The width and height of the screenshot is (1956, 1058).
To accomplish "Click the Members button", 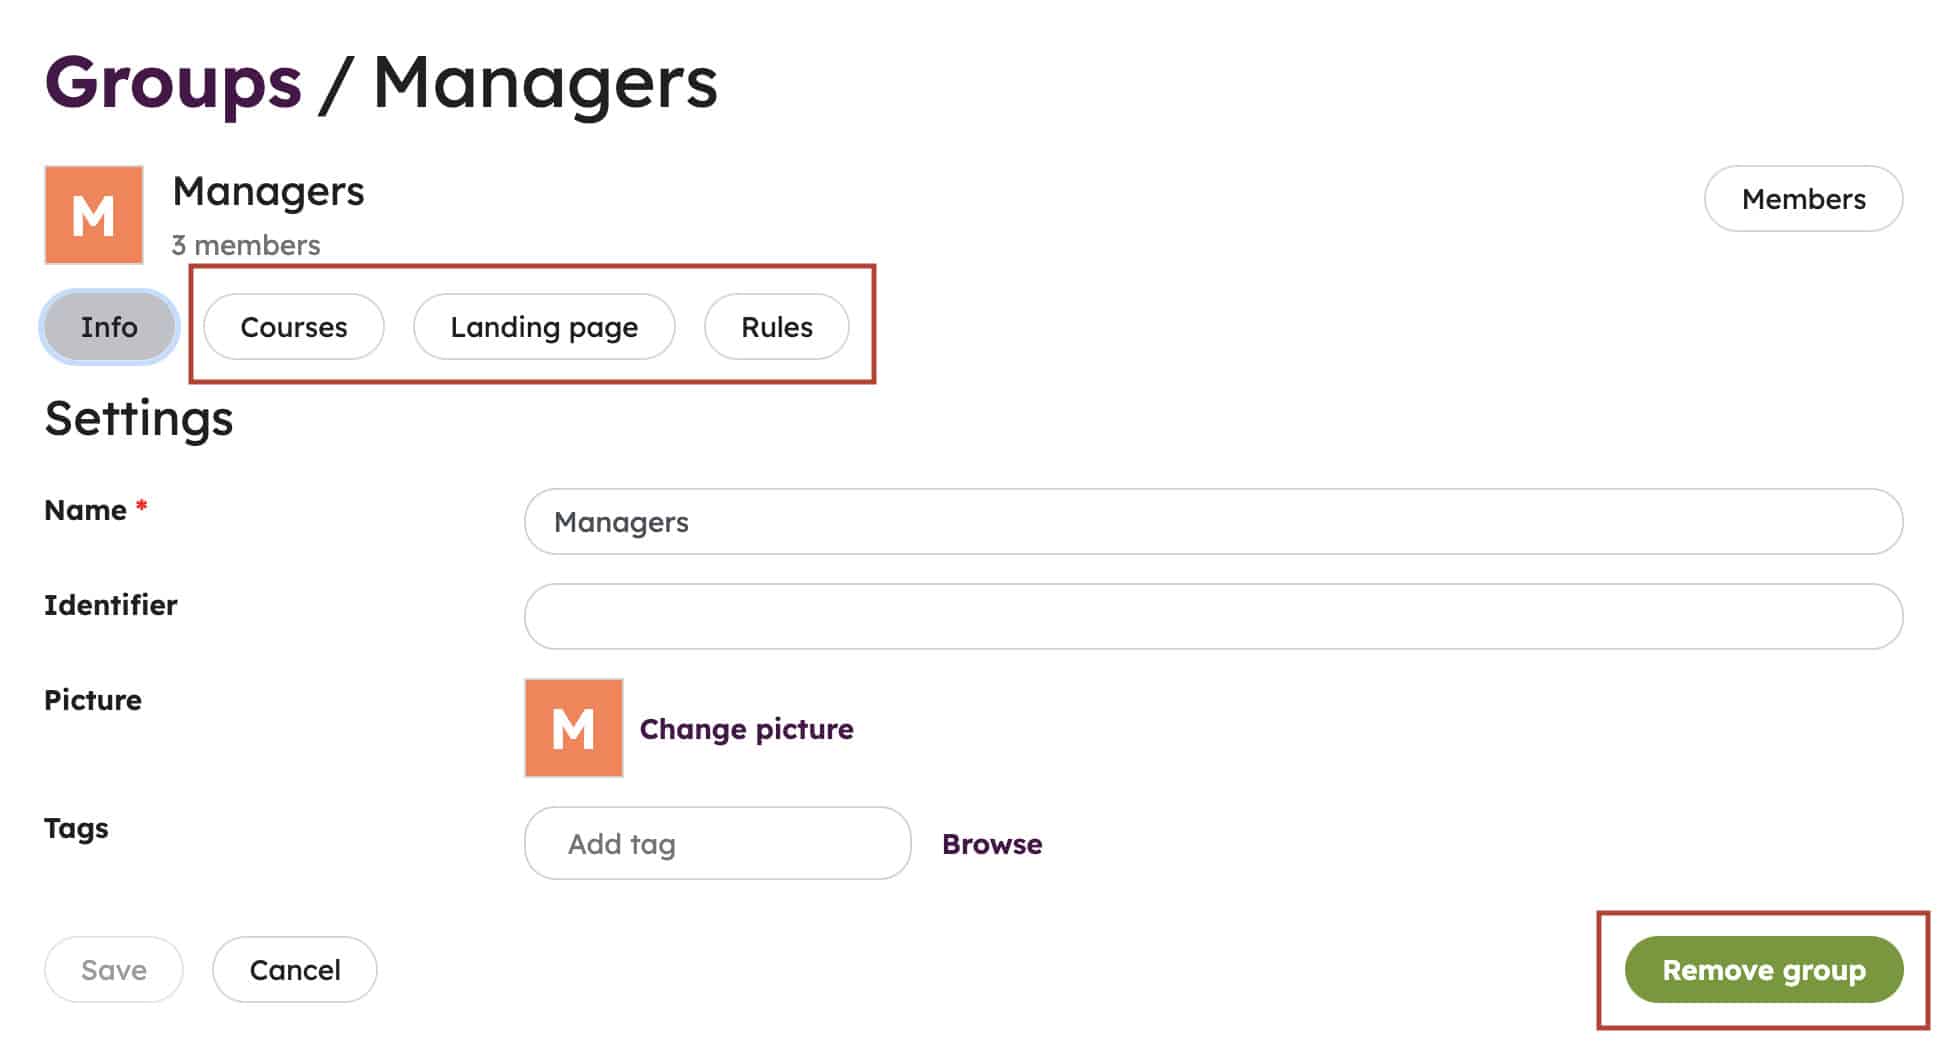I will (x=1803, y=199).
